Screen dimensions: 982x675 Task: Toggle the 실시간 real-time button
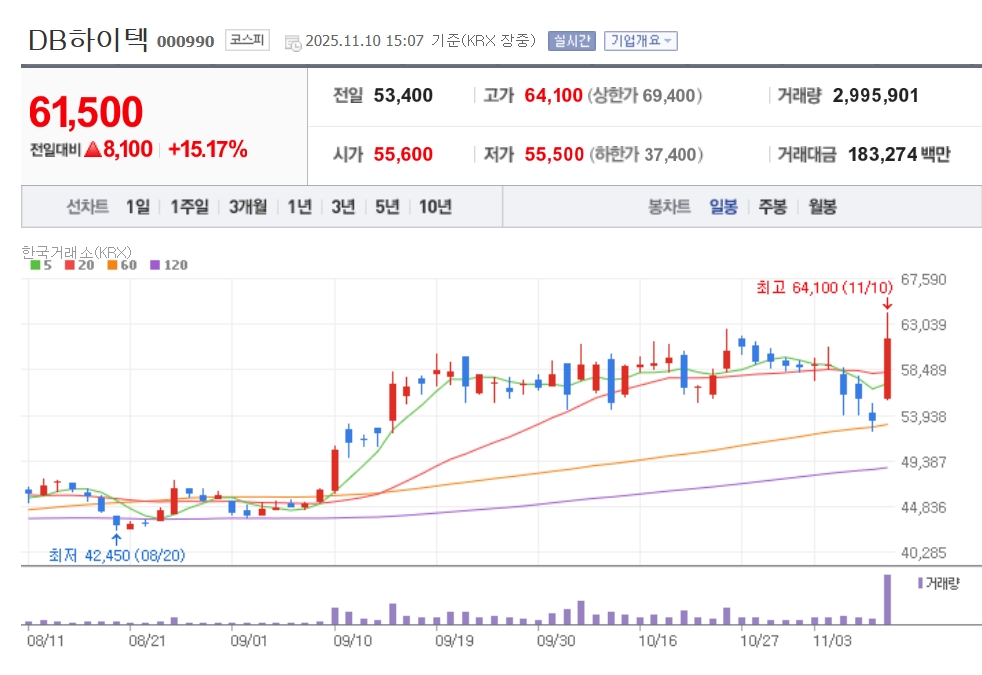point(571,41)
